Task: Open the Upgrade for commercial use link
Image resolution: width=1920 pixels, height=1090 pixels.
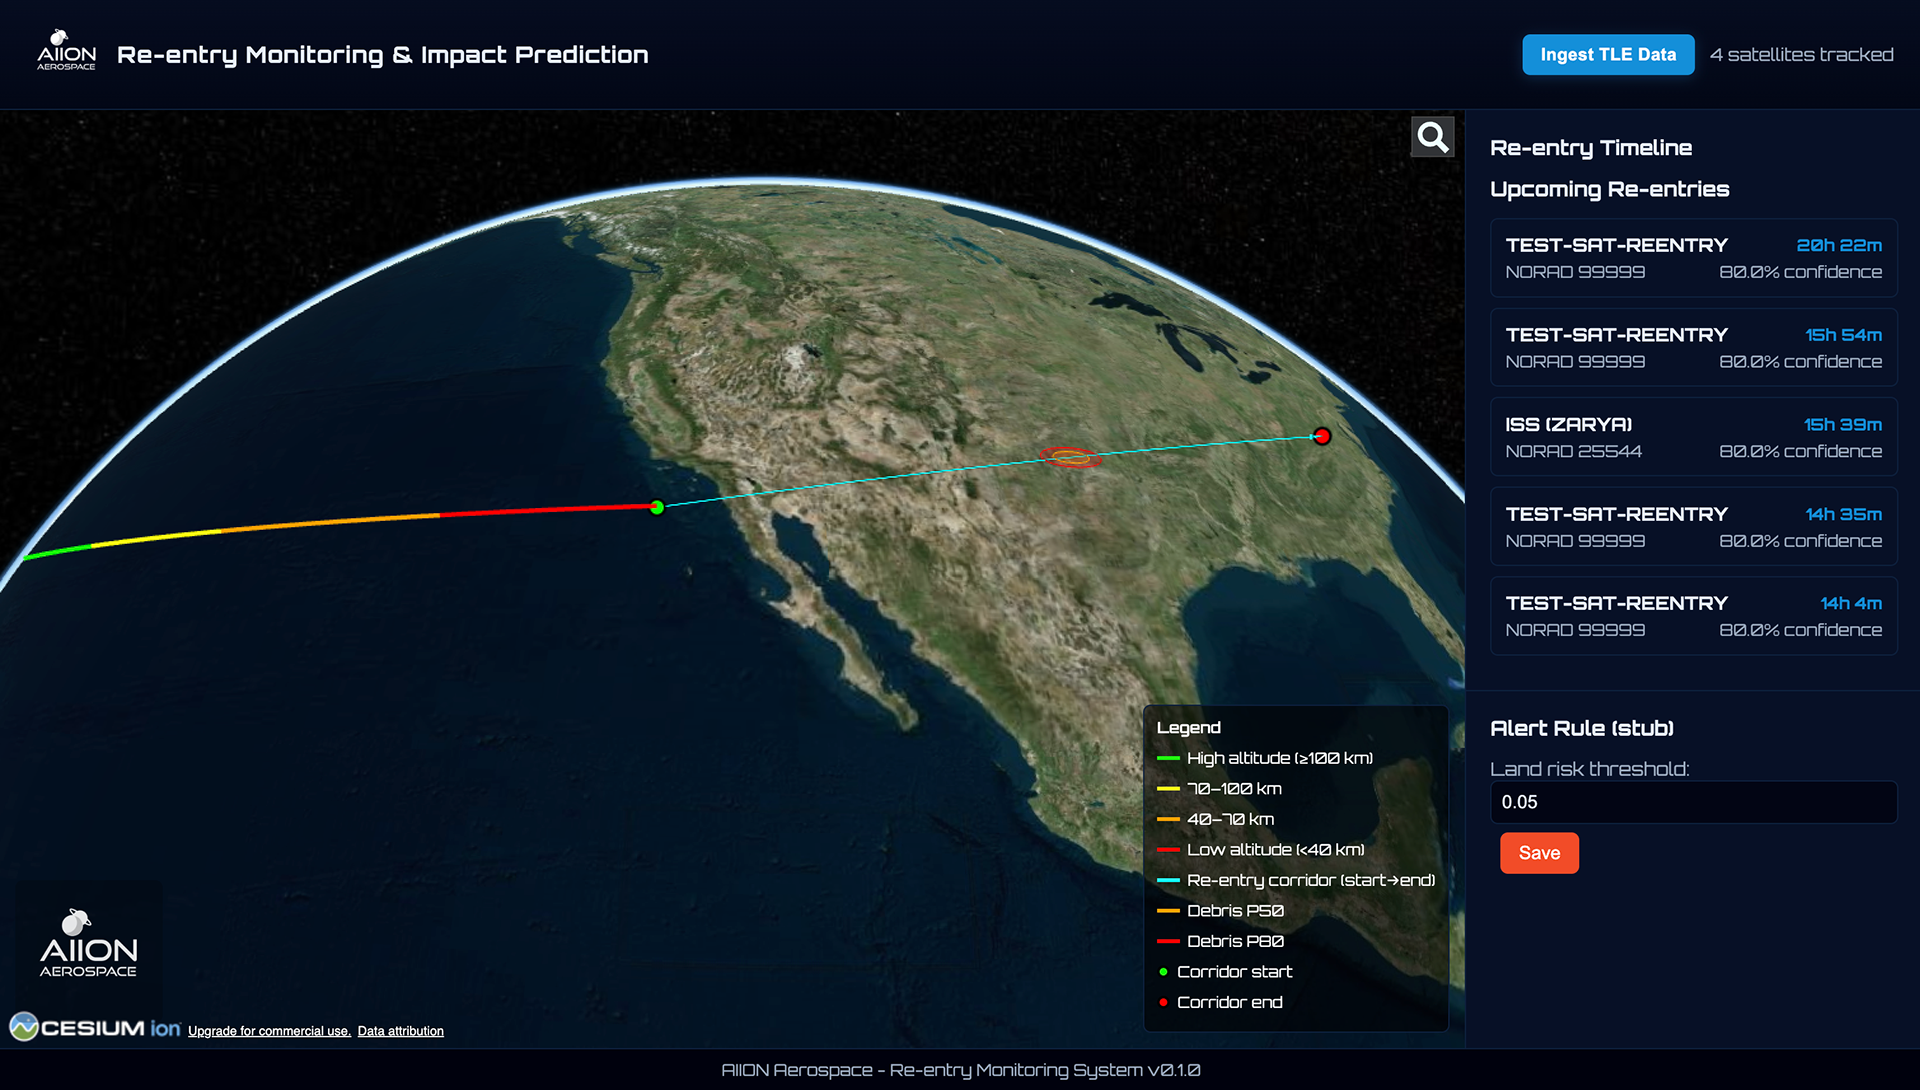Action: 269,1031
